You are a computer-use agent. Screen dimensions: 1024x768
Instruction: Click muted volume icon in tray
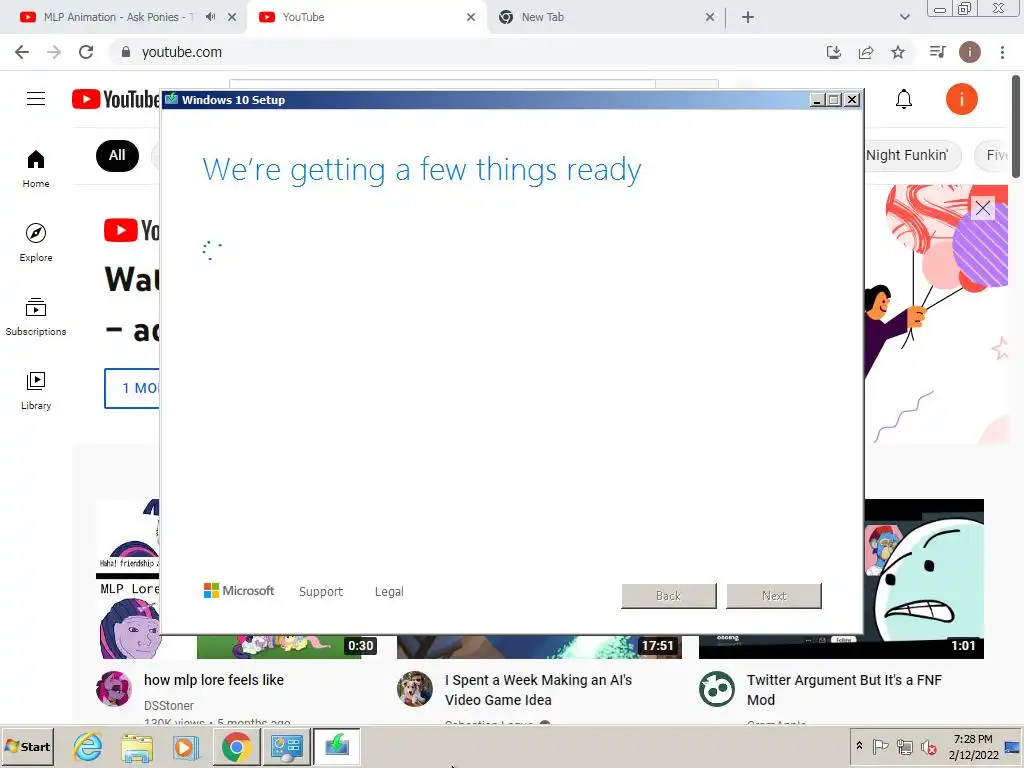(929, 746)
